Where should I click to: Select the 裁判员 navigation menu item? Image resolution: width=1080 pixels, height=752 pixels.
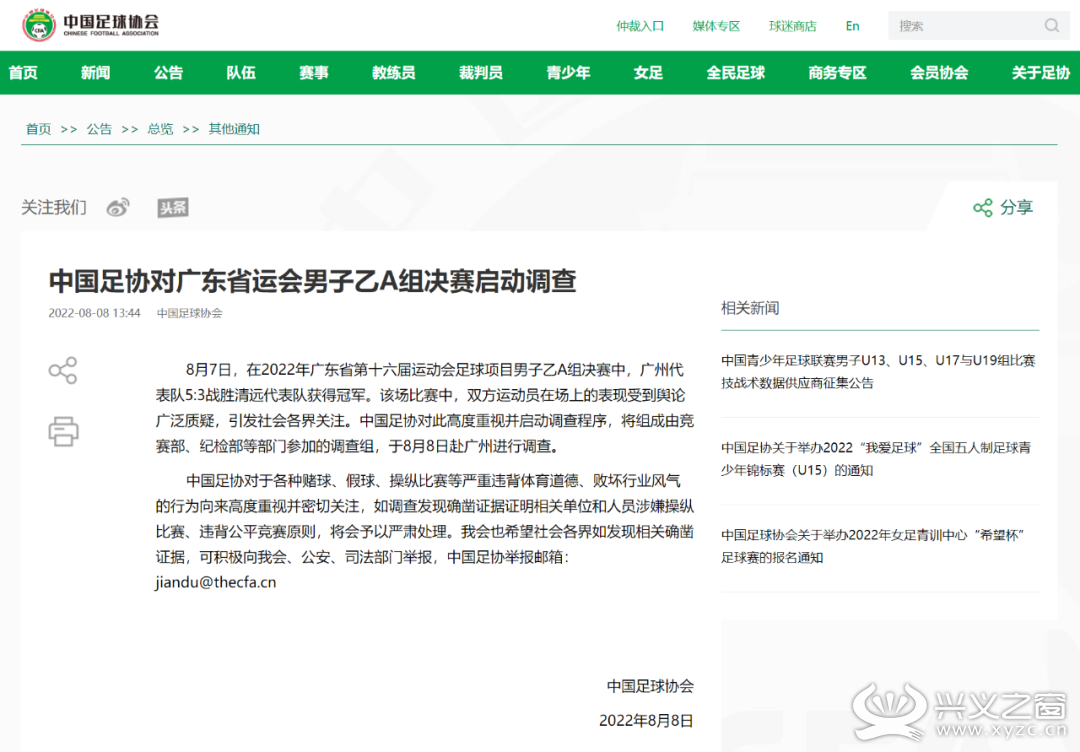click(x=481, y=72)
